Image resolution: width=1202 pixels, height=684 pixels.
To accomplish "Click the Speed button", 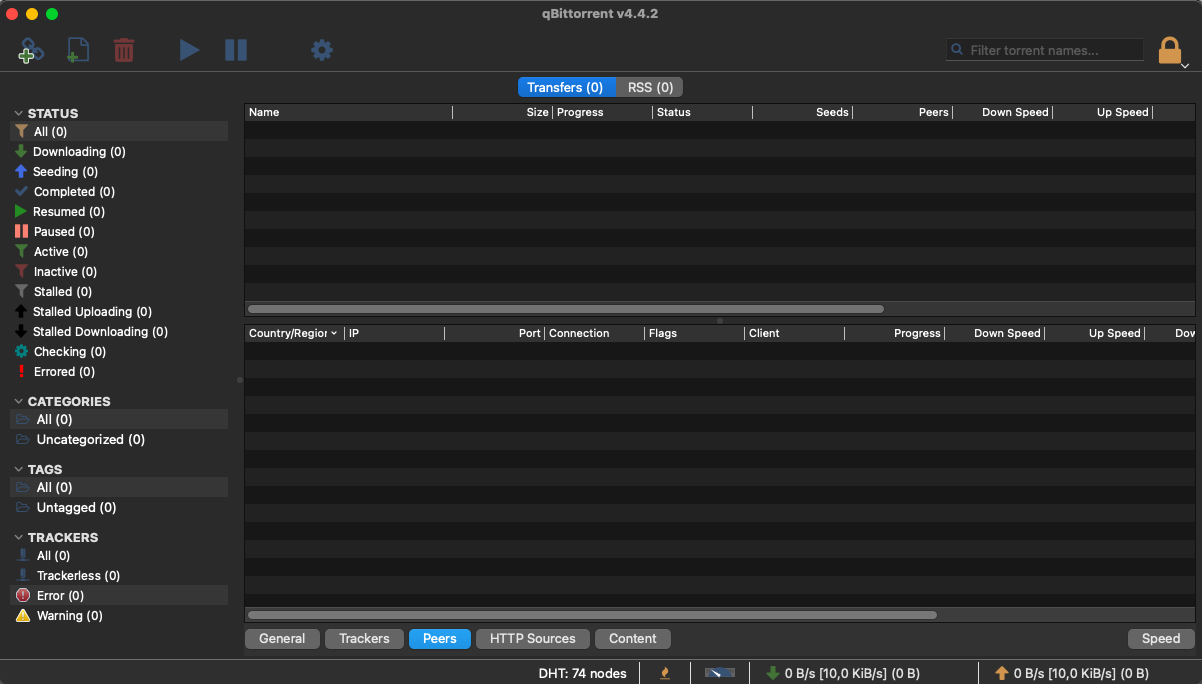I will click(1161, 638).
